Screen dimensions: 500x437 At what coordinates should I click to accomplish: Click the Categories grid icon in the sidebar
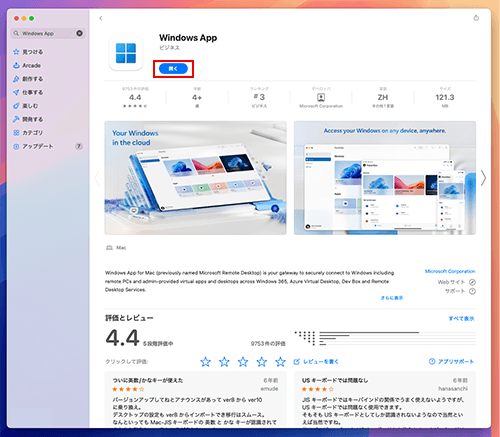[16, 133]
